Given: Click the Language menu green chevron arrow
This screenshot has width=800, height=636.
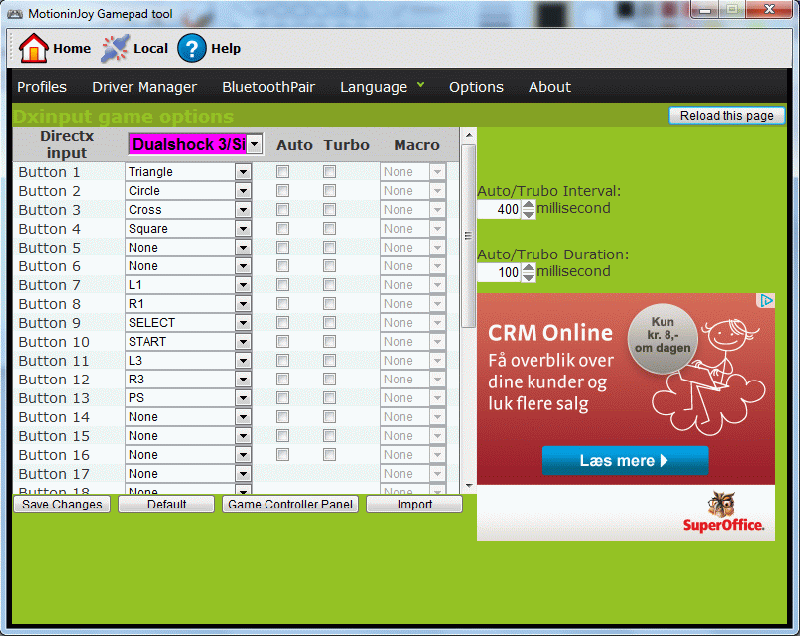Looking at the screenshot, I should coord(420,85).
